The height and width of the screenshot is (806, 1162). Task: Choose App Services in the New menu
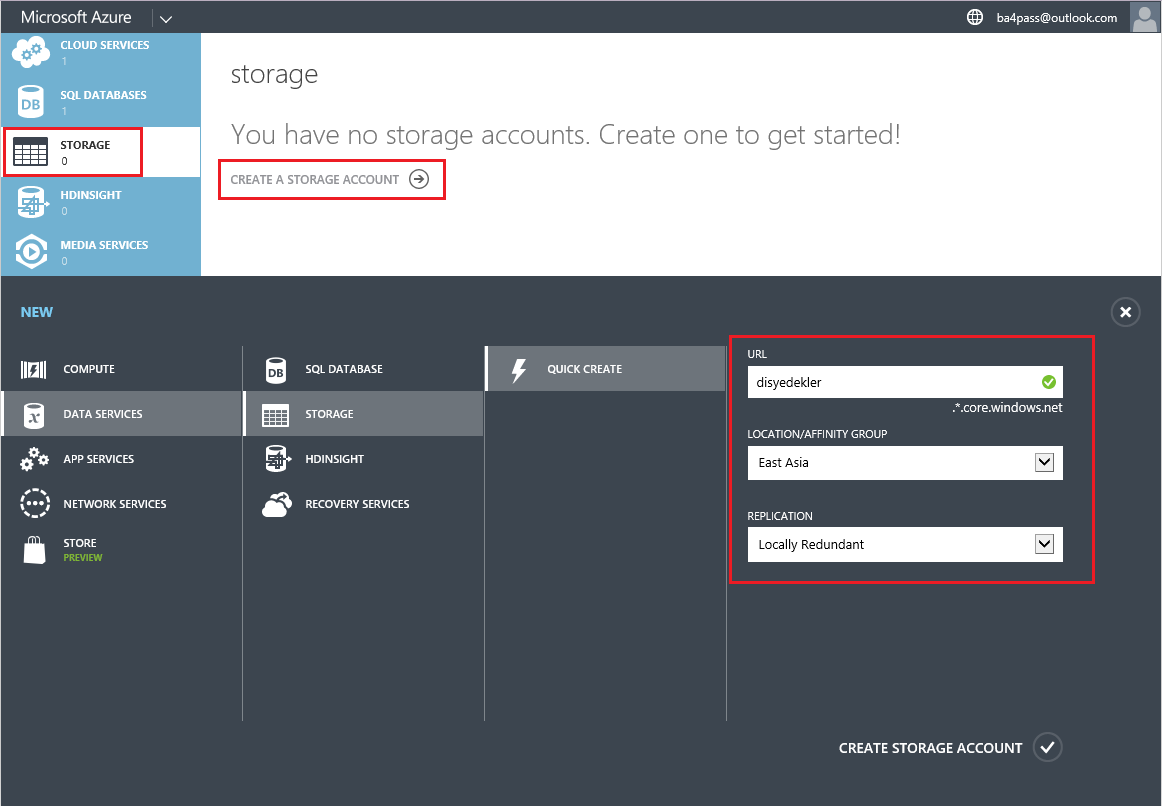122,459
